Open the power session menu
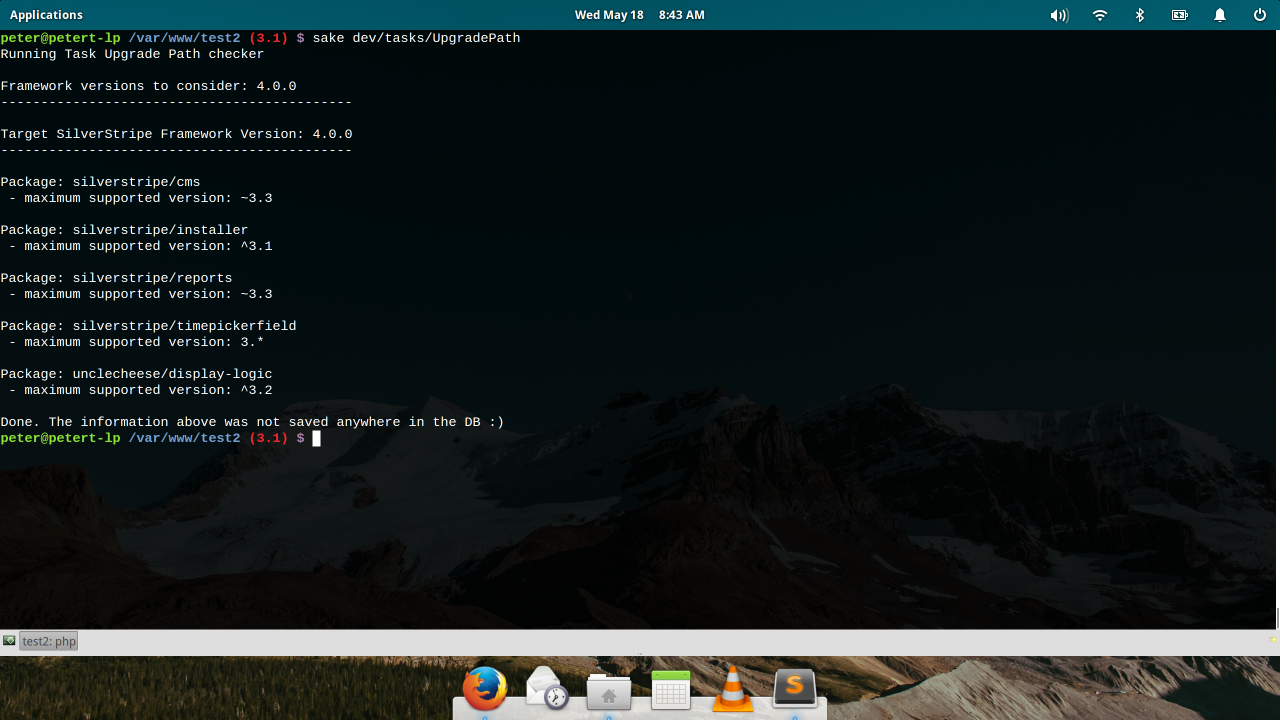Image resolution: width=1280 pixels, height=720 pixels. (1257, 15)
